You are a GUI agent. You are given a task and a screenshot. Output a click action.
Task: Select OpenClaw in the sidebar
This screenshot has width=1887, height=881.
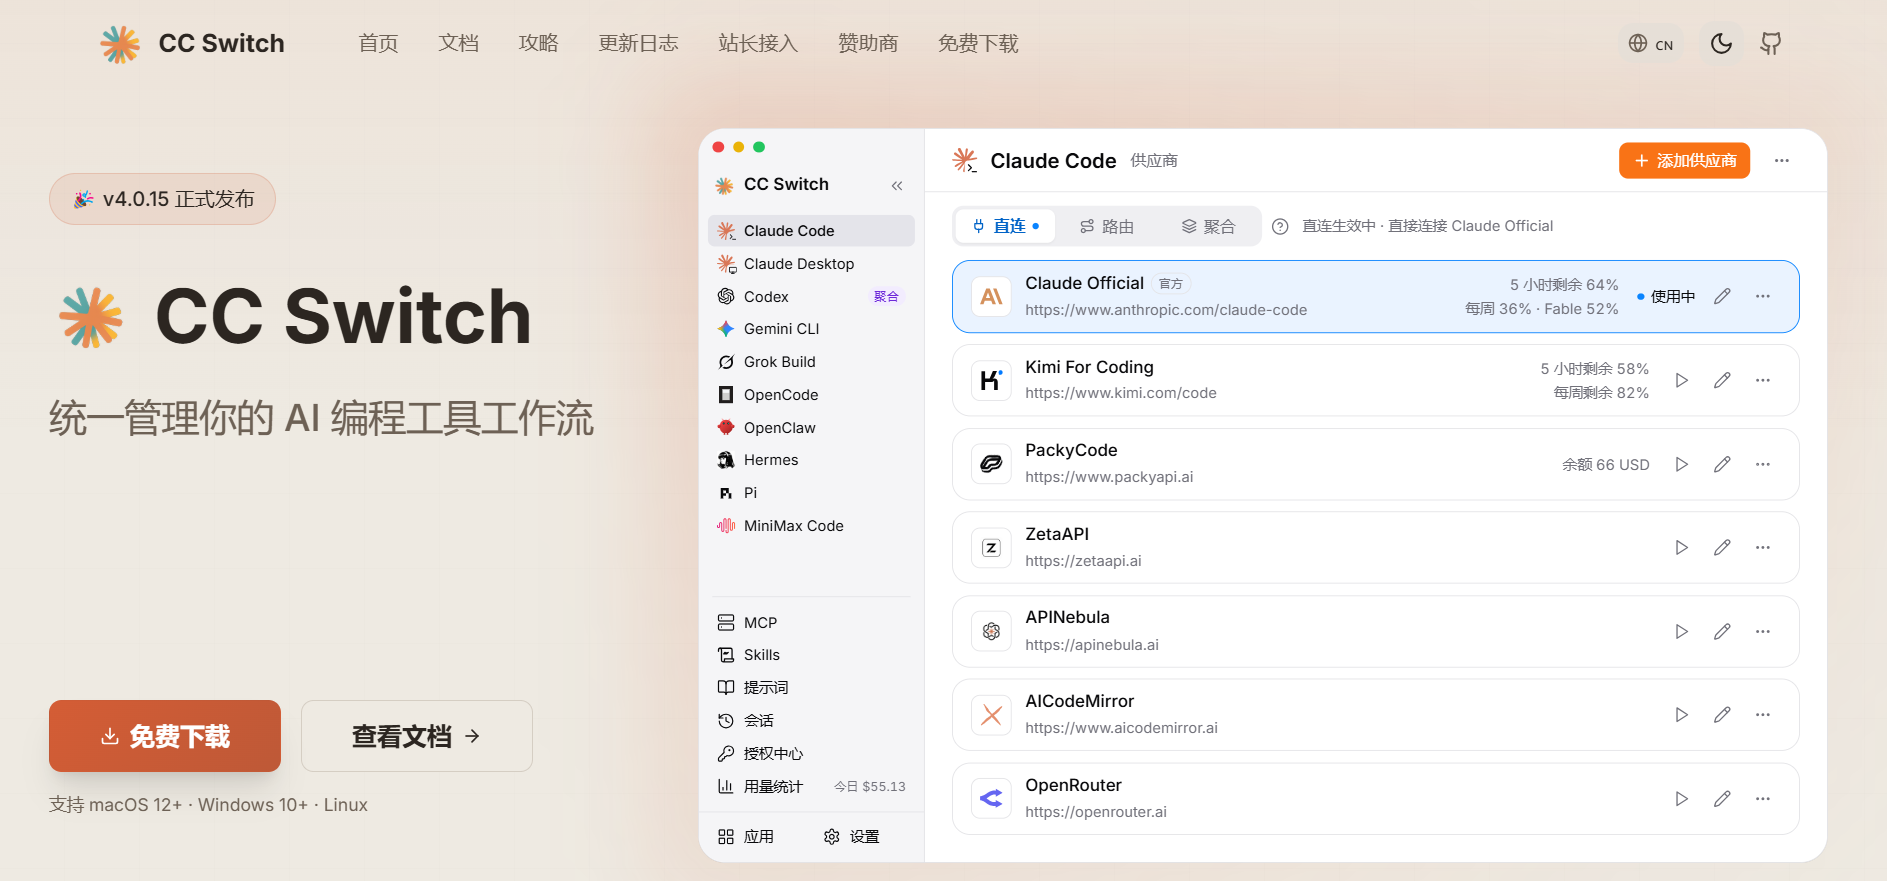pyautogui.click(x=811, y=428)
